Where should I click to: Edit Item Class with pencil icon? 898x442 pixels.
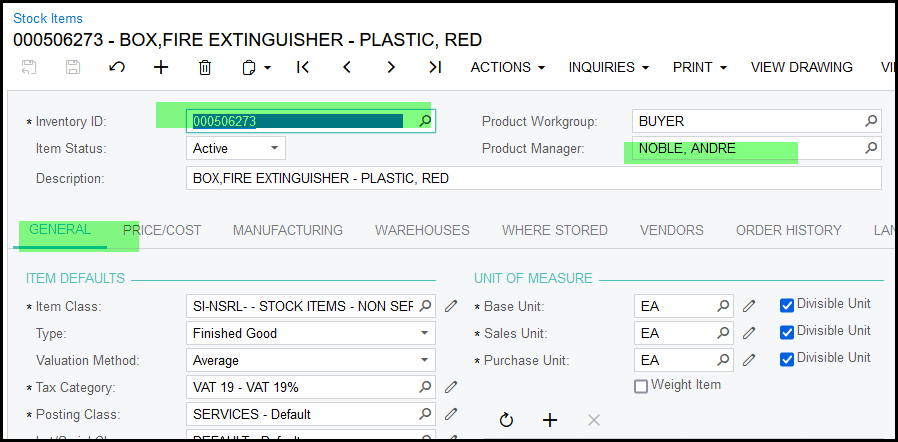tap(451, 306)
